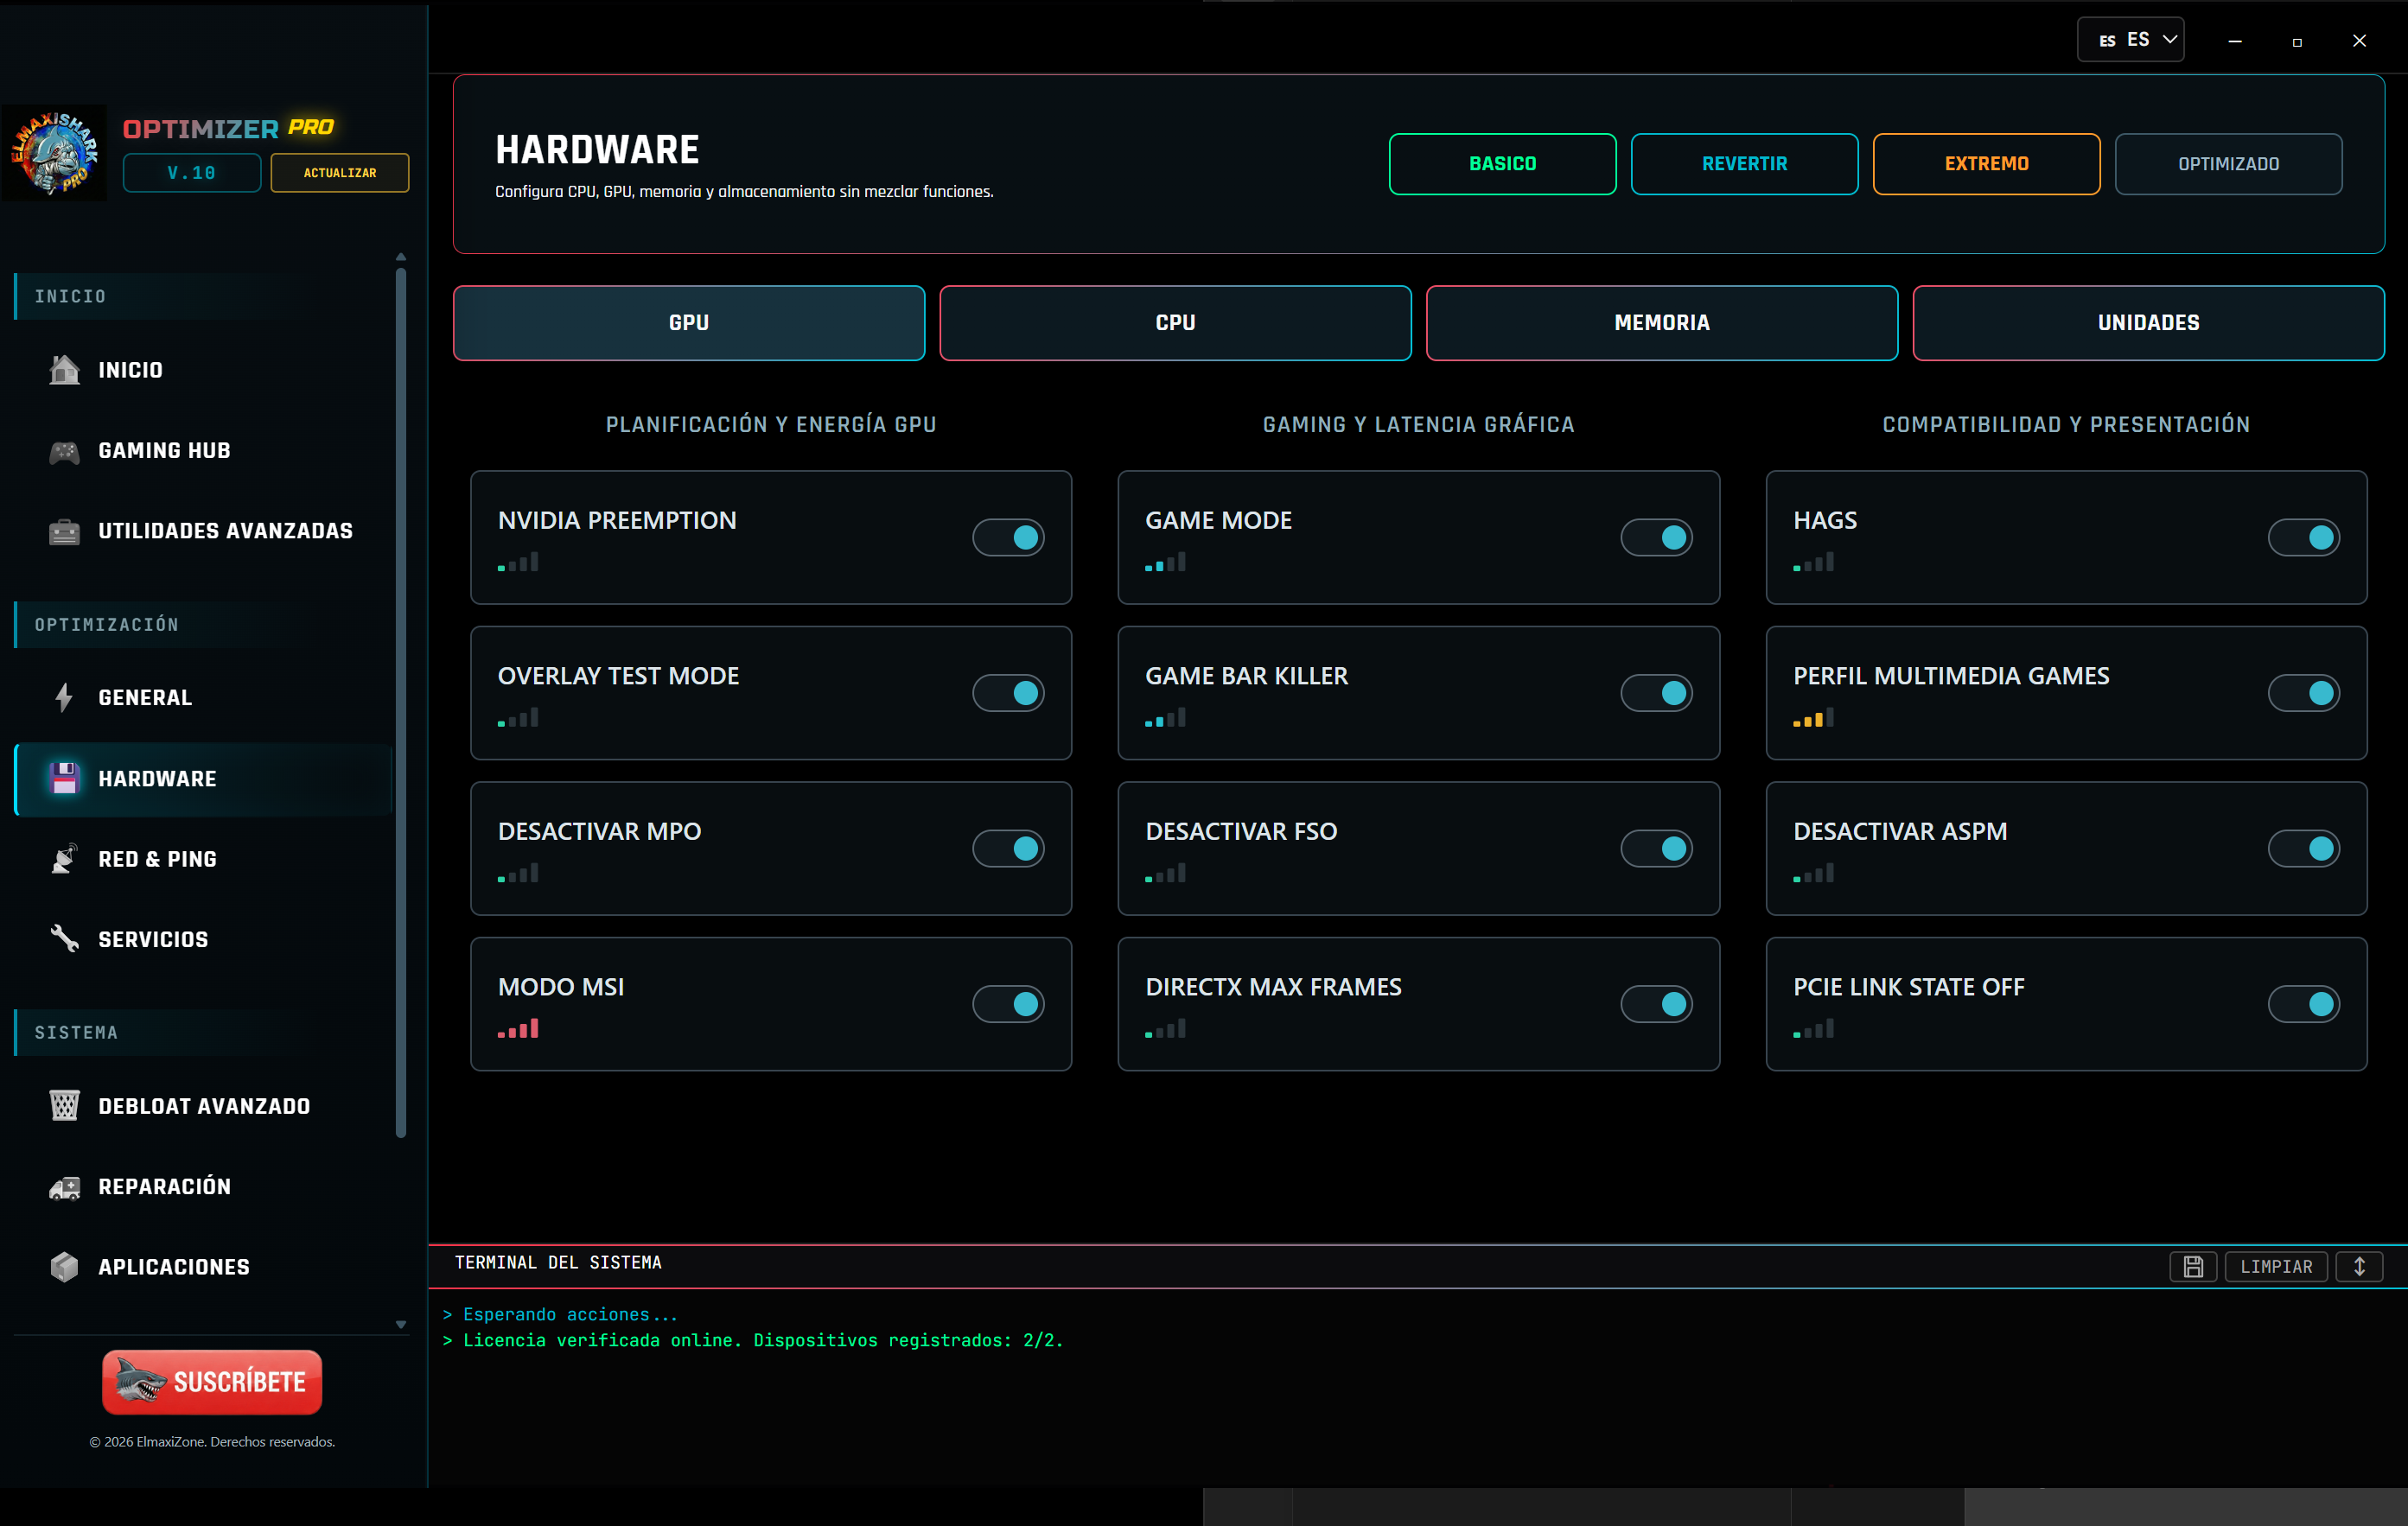
Task: Click the V.10 version badge
Action: (x=192, y=173)
